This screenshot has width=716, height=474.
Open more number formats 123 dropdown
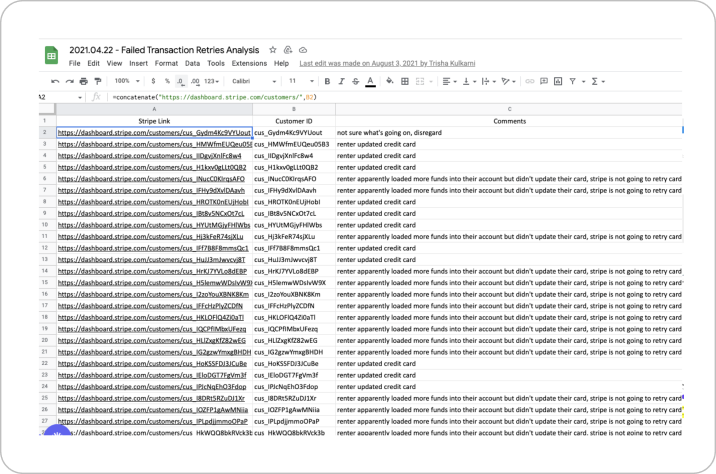(211, 81)
